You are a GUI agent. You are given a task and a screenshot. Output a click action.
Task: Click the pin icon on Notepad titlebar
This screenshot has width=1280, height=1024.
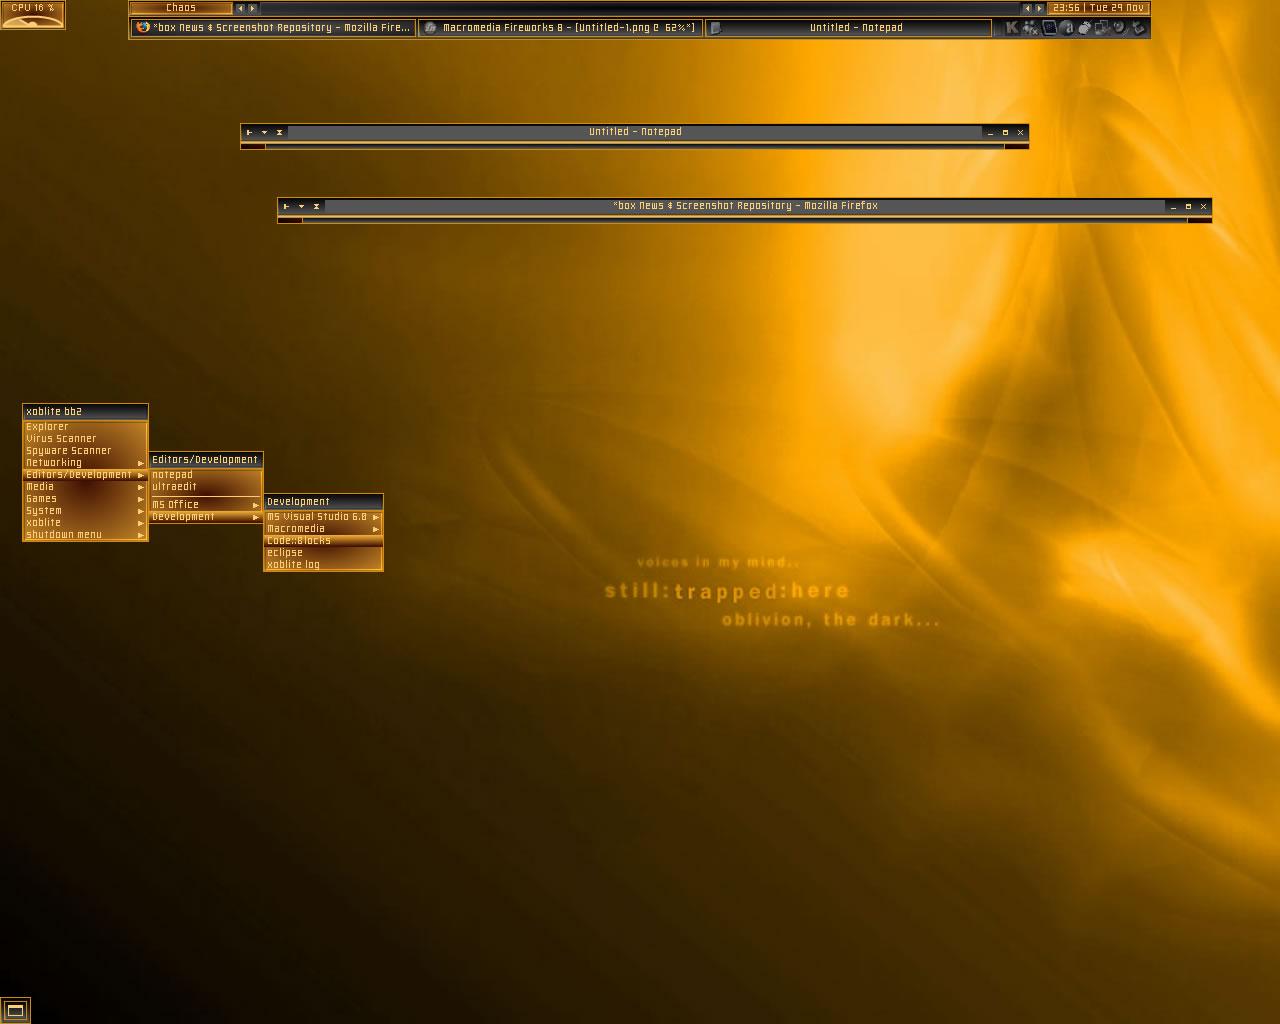(x=249, y=132)
